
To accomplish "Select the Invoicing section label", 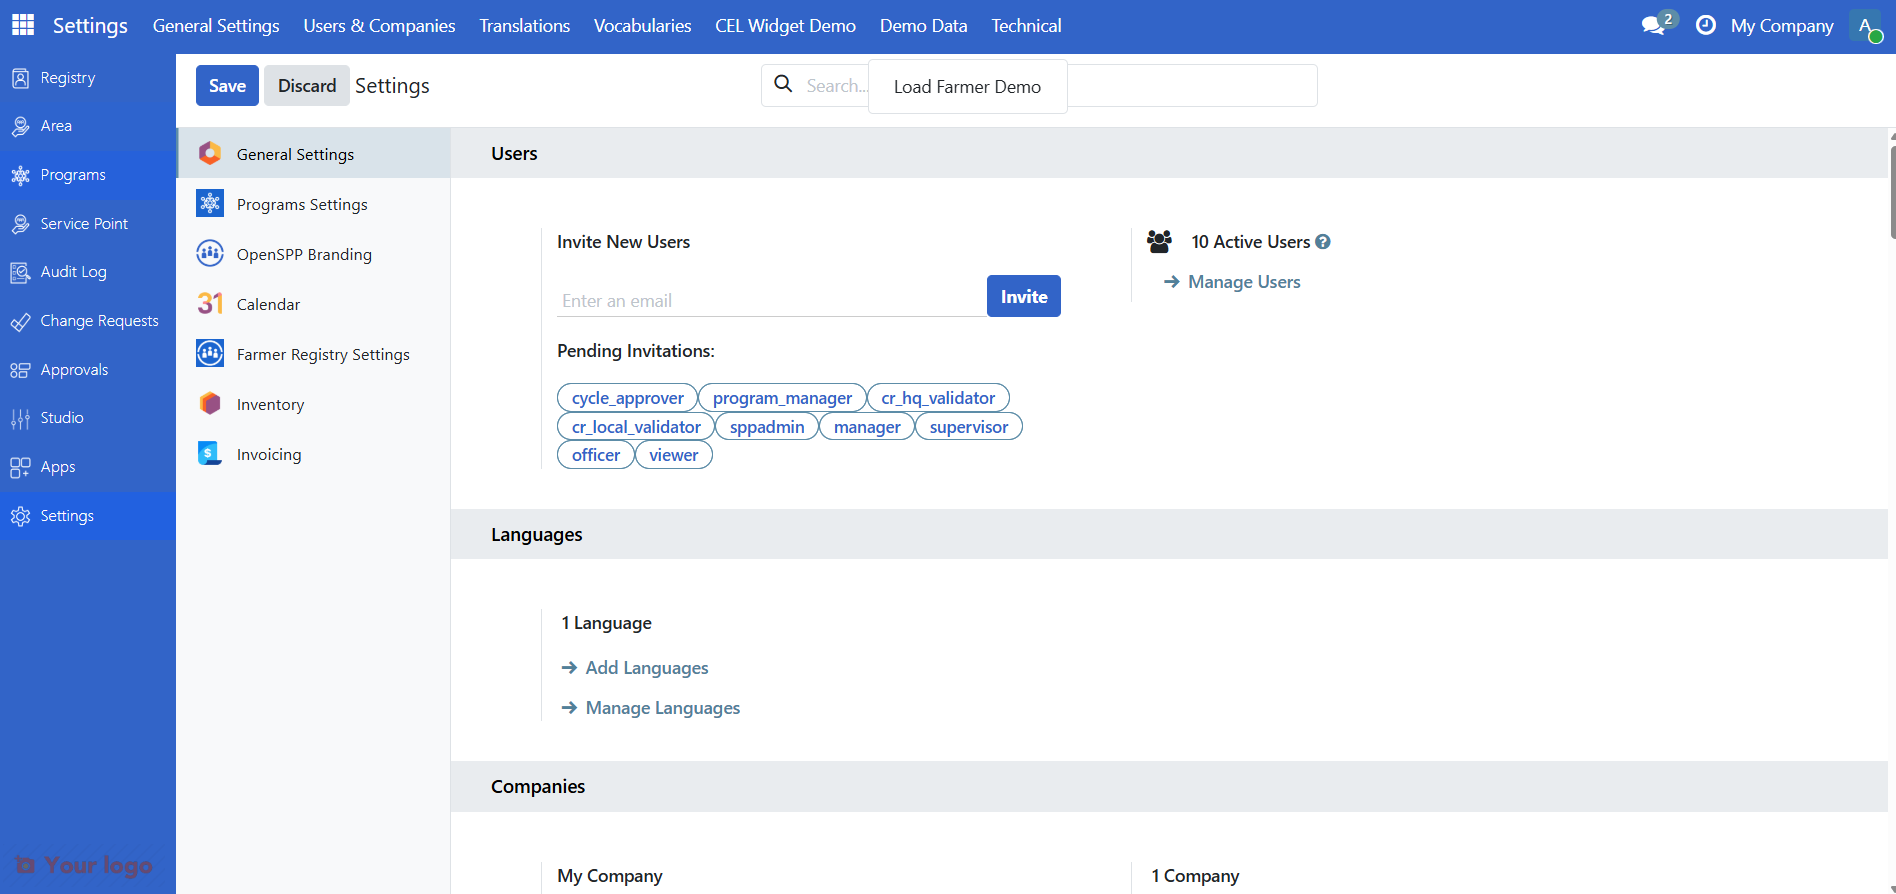I will click(x=269, y=454).
